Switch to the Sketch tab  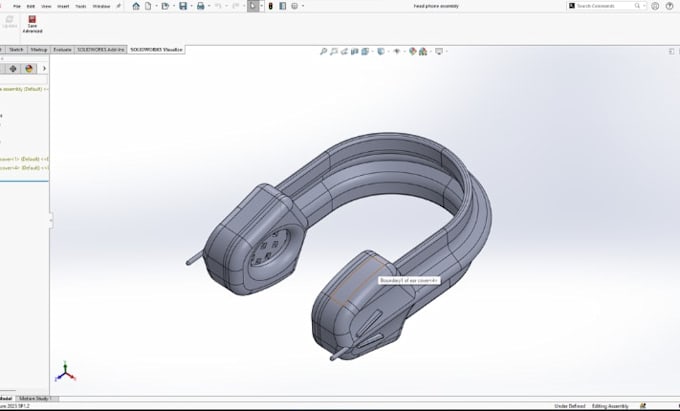[x=16, y=50]
